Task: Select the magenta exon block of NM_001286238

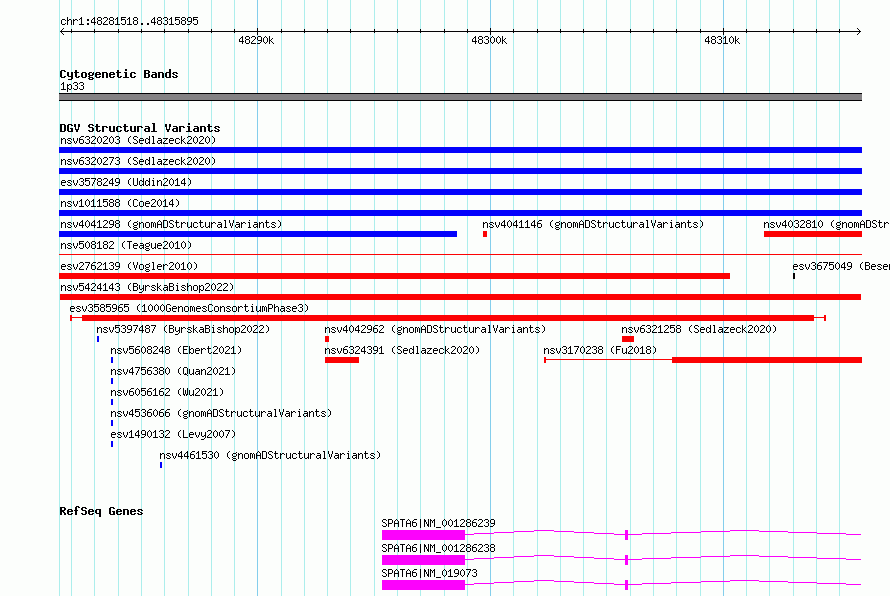Action: point(423,560)
